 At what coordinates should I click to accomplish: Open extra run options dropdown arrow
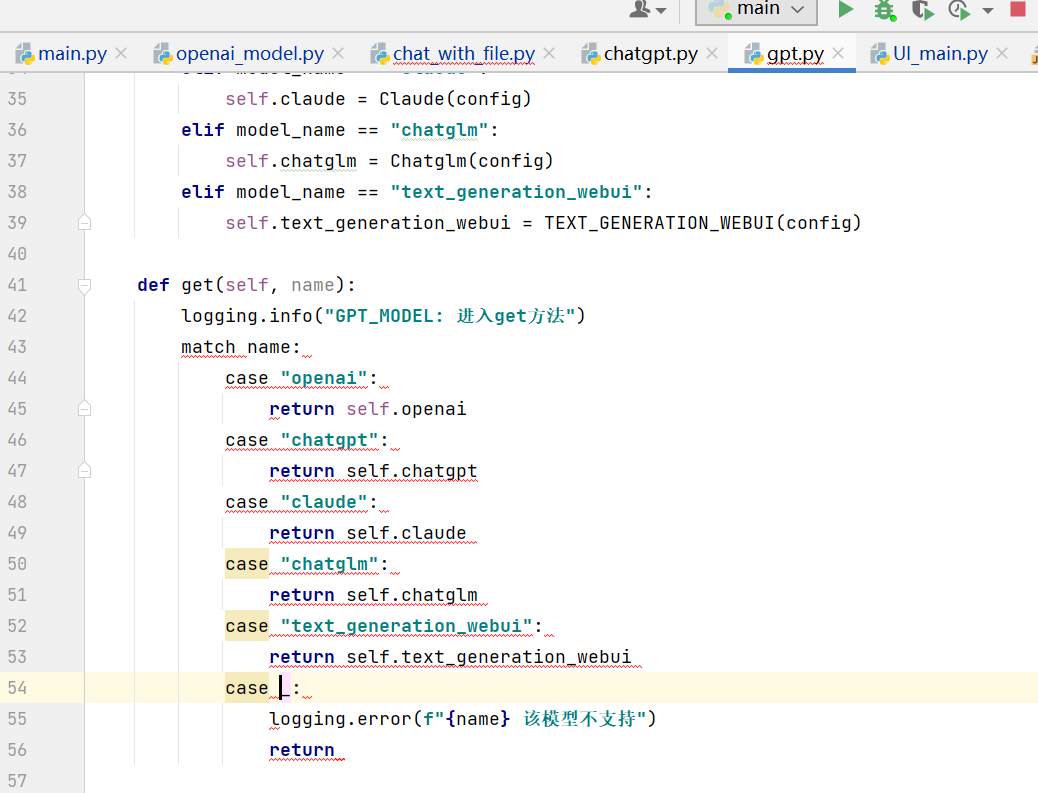coord(986,10)
